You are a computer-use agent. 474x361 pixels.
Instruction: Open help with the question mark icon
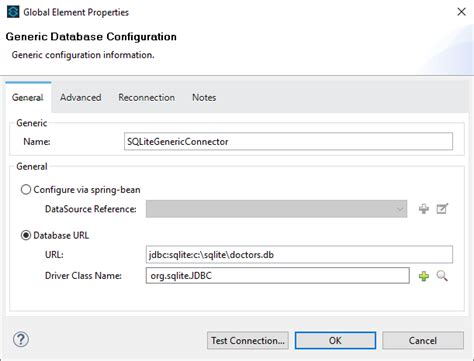(x=21, y=340)
